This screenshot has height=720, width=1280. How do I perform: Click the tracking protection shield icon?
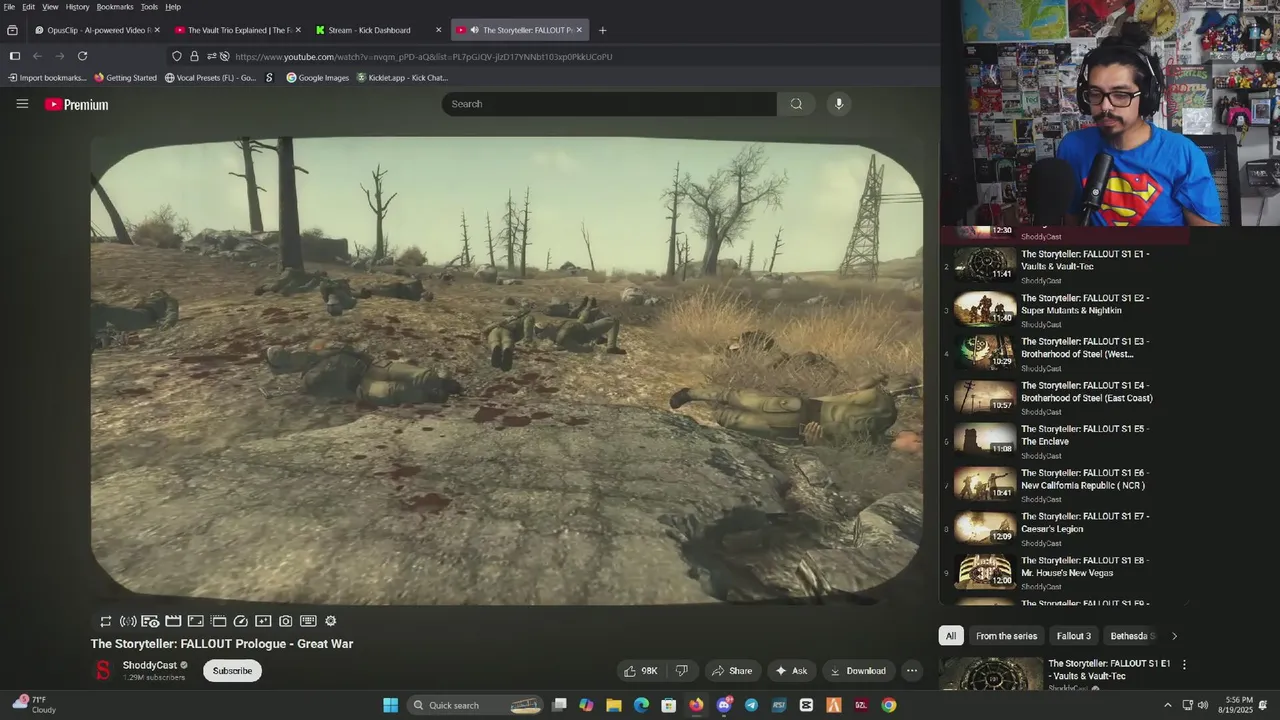point(177,56)
